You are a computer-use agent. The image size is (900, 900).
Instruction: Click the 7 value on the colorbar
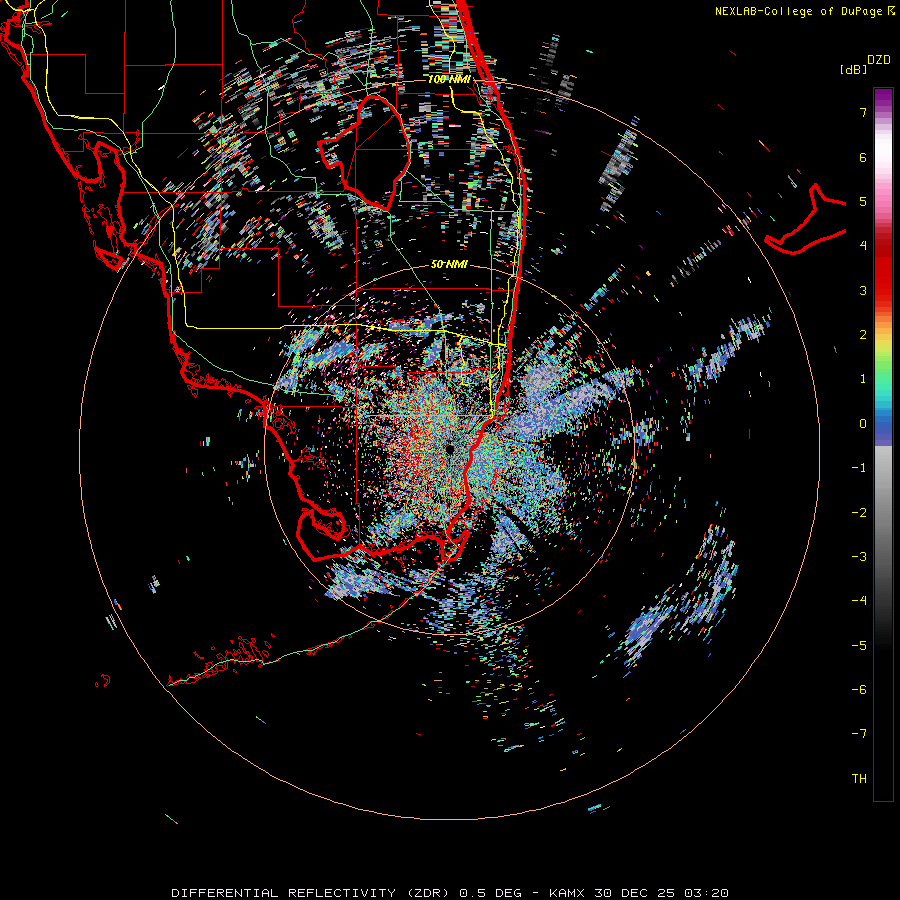tap(863, 112)
